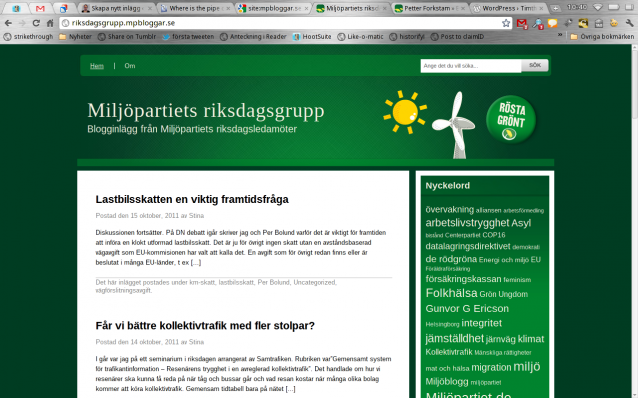Click the 'Post to claimID' bookmark

click(457, 37)
